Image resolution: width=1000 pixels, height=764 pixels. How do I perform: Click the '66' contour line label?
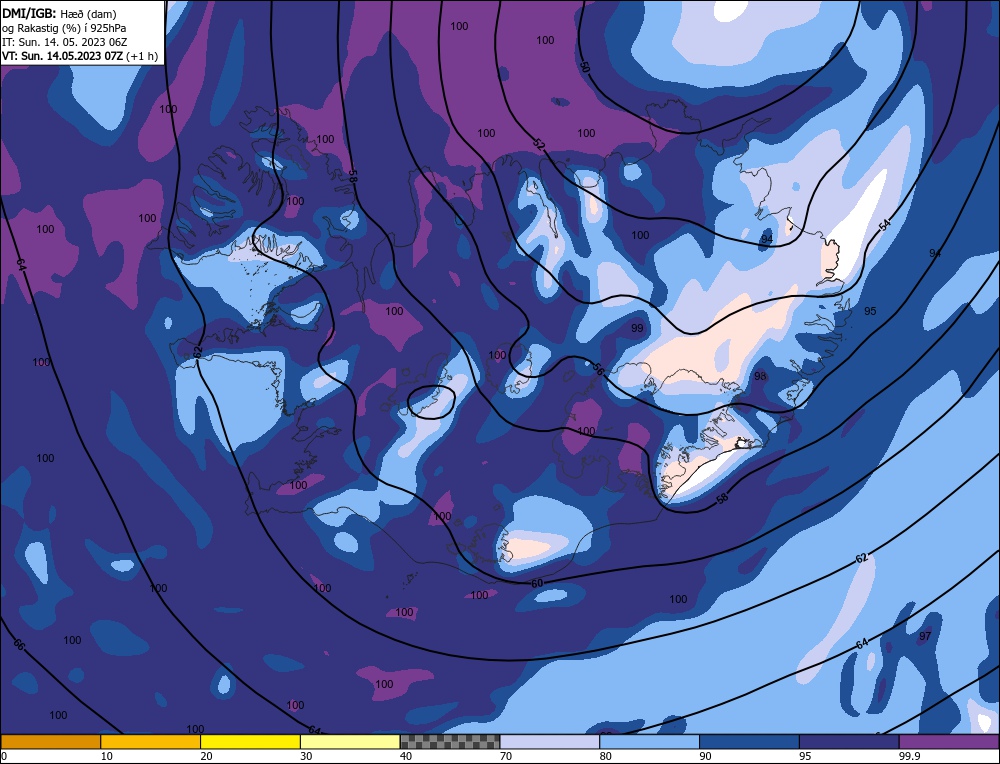(x=19, y=645)
